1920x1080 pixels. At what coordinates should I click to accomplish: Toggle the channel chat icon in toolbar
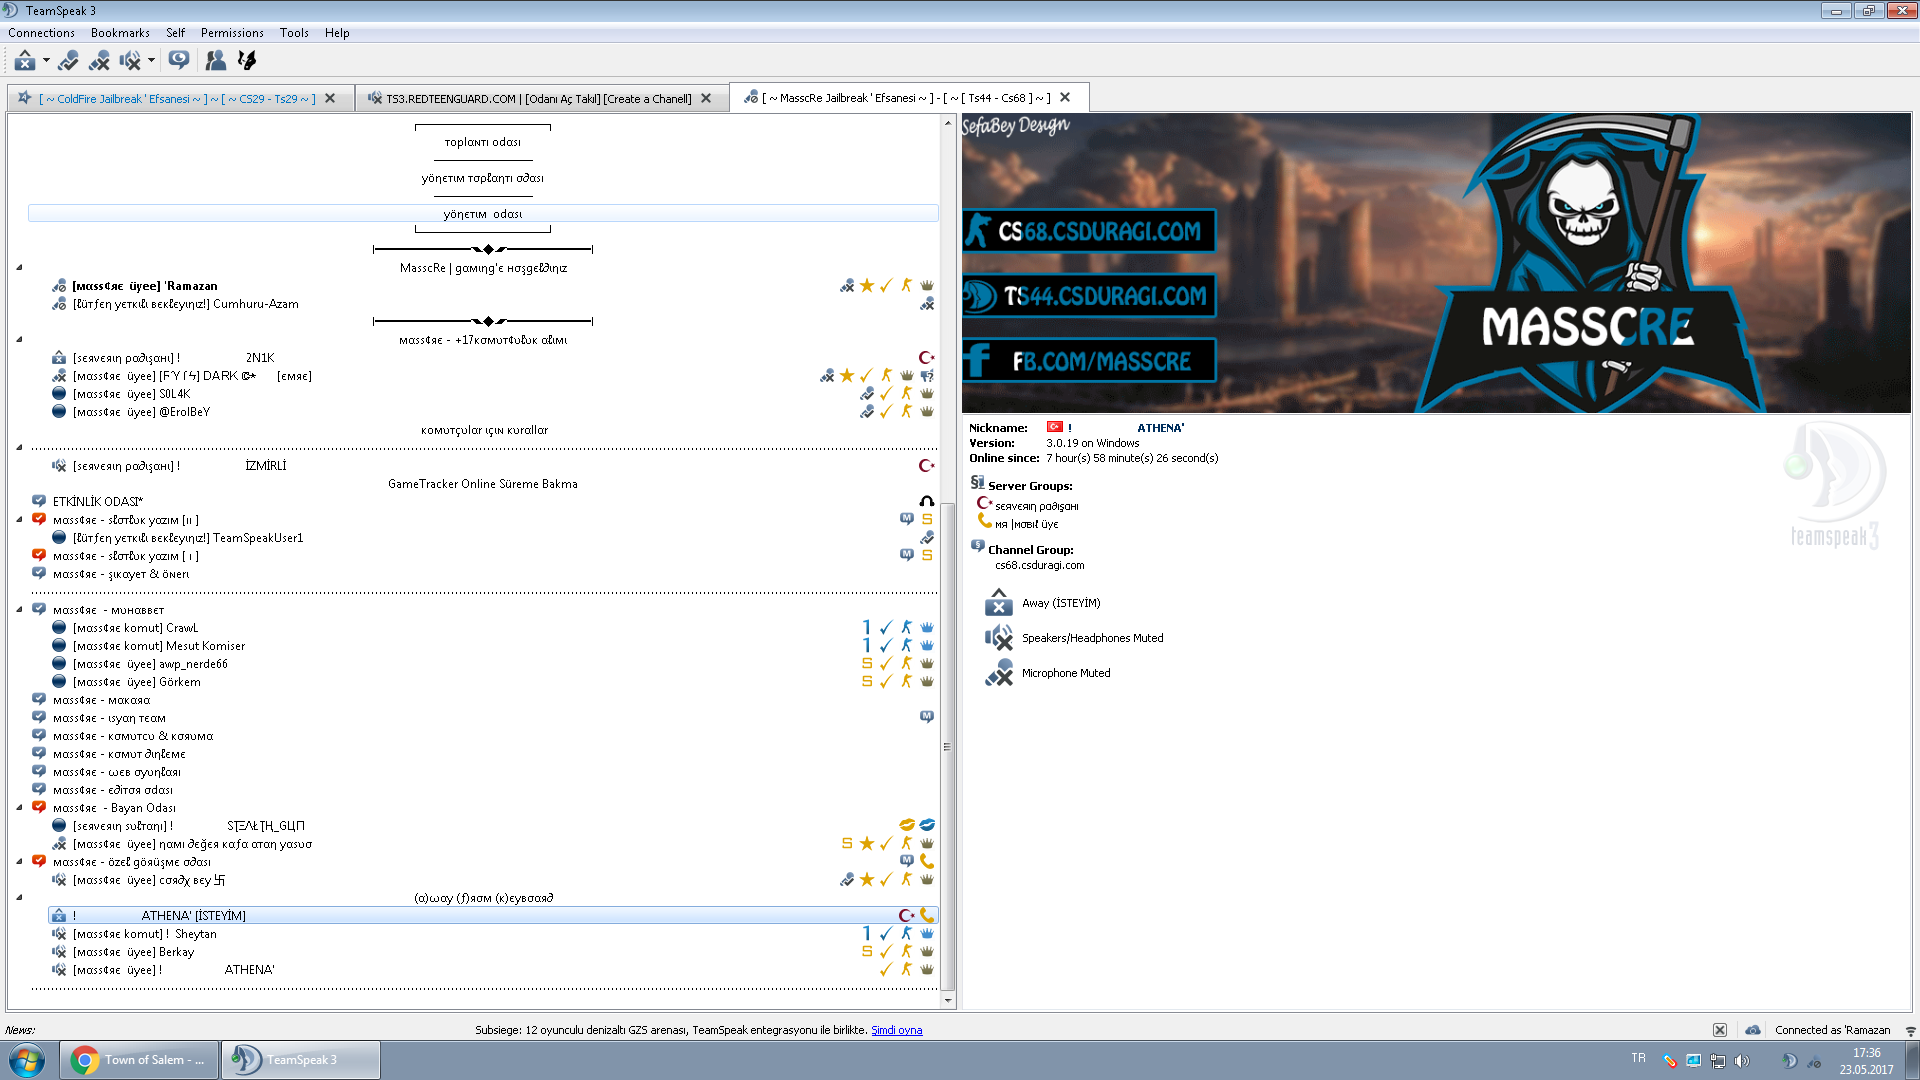tap(179, 61)
